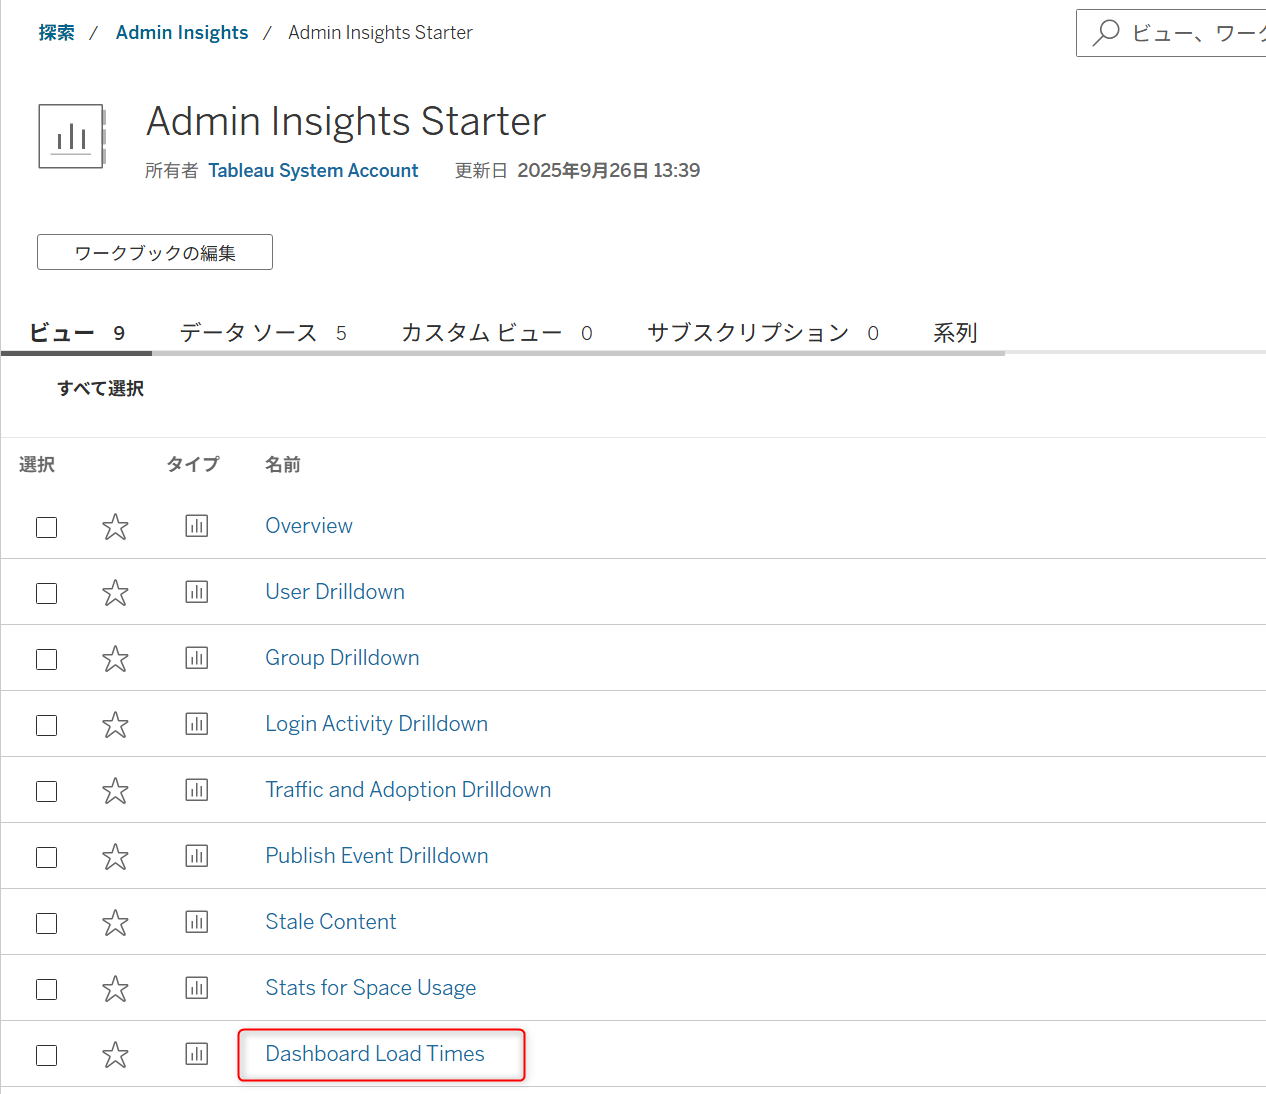Star the User Drilldown view
This screenshot has height=1094, width=1266.
pos(115,592)
